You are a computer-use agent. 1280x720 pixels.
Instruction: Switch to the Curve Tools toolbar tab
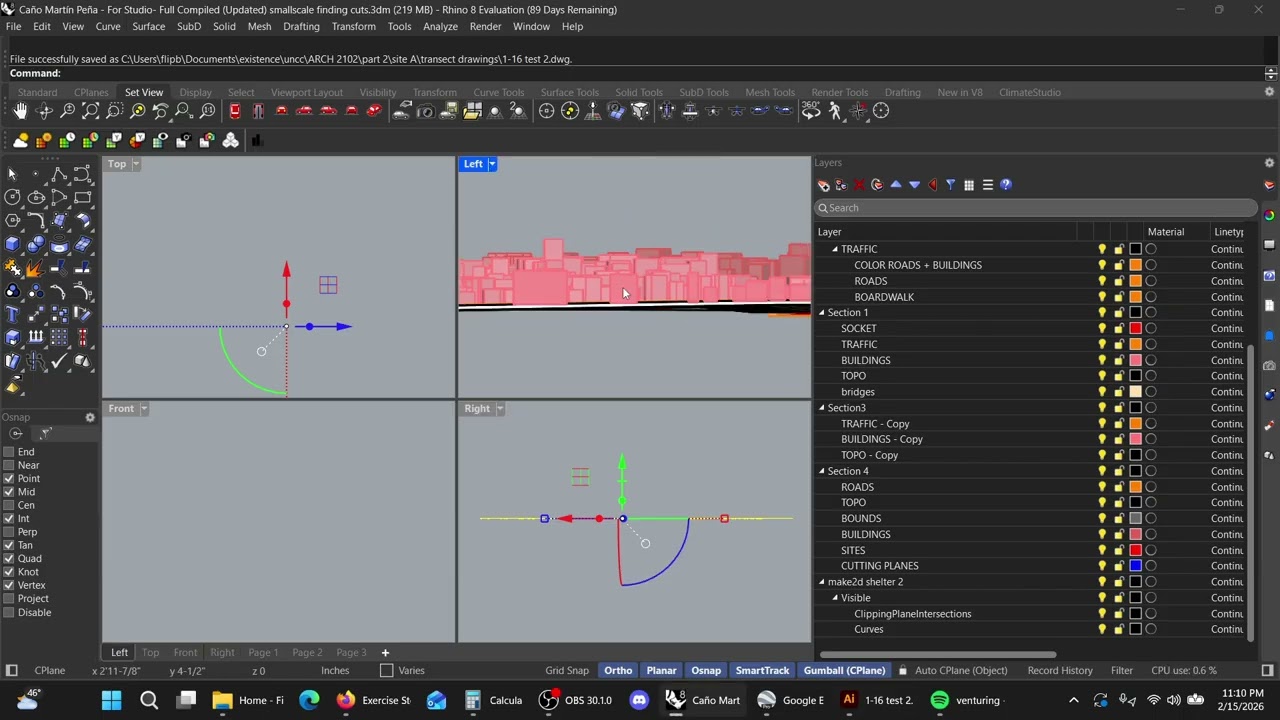pyautogui.click(x=498, y=92)
